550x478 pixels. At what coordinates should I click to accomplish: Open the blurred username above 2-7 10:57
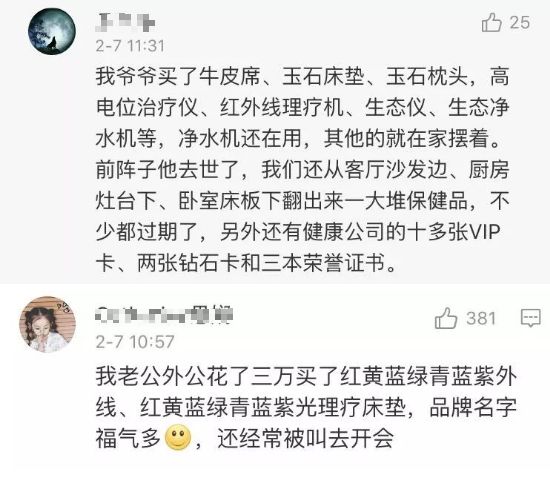click(x=164, y=315)
